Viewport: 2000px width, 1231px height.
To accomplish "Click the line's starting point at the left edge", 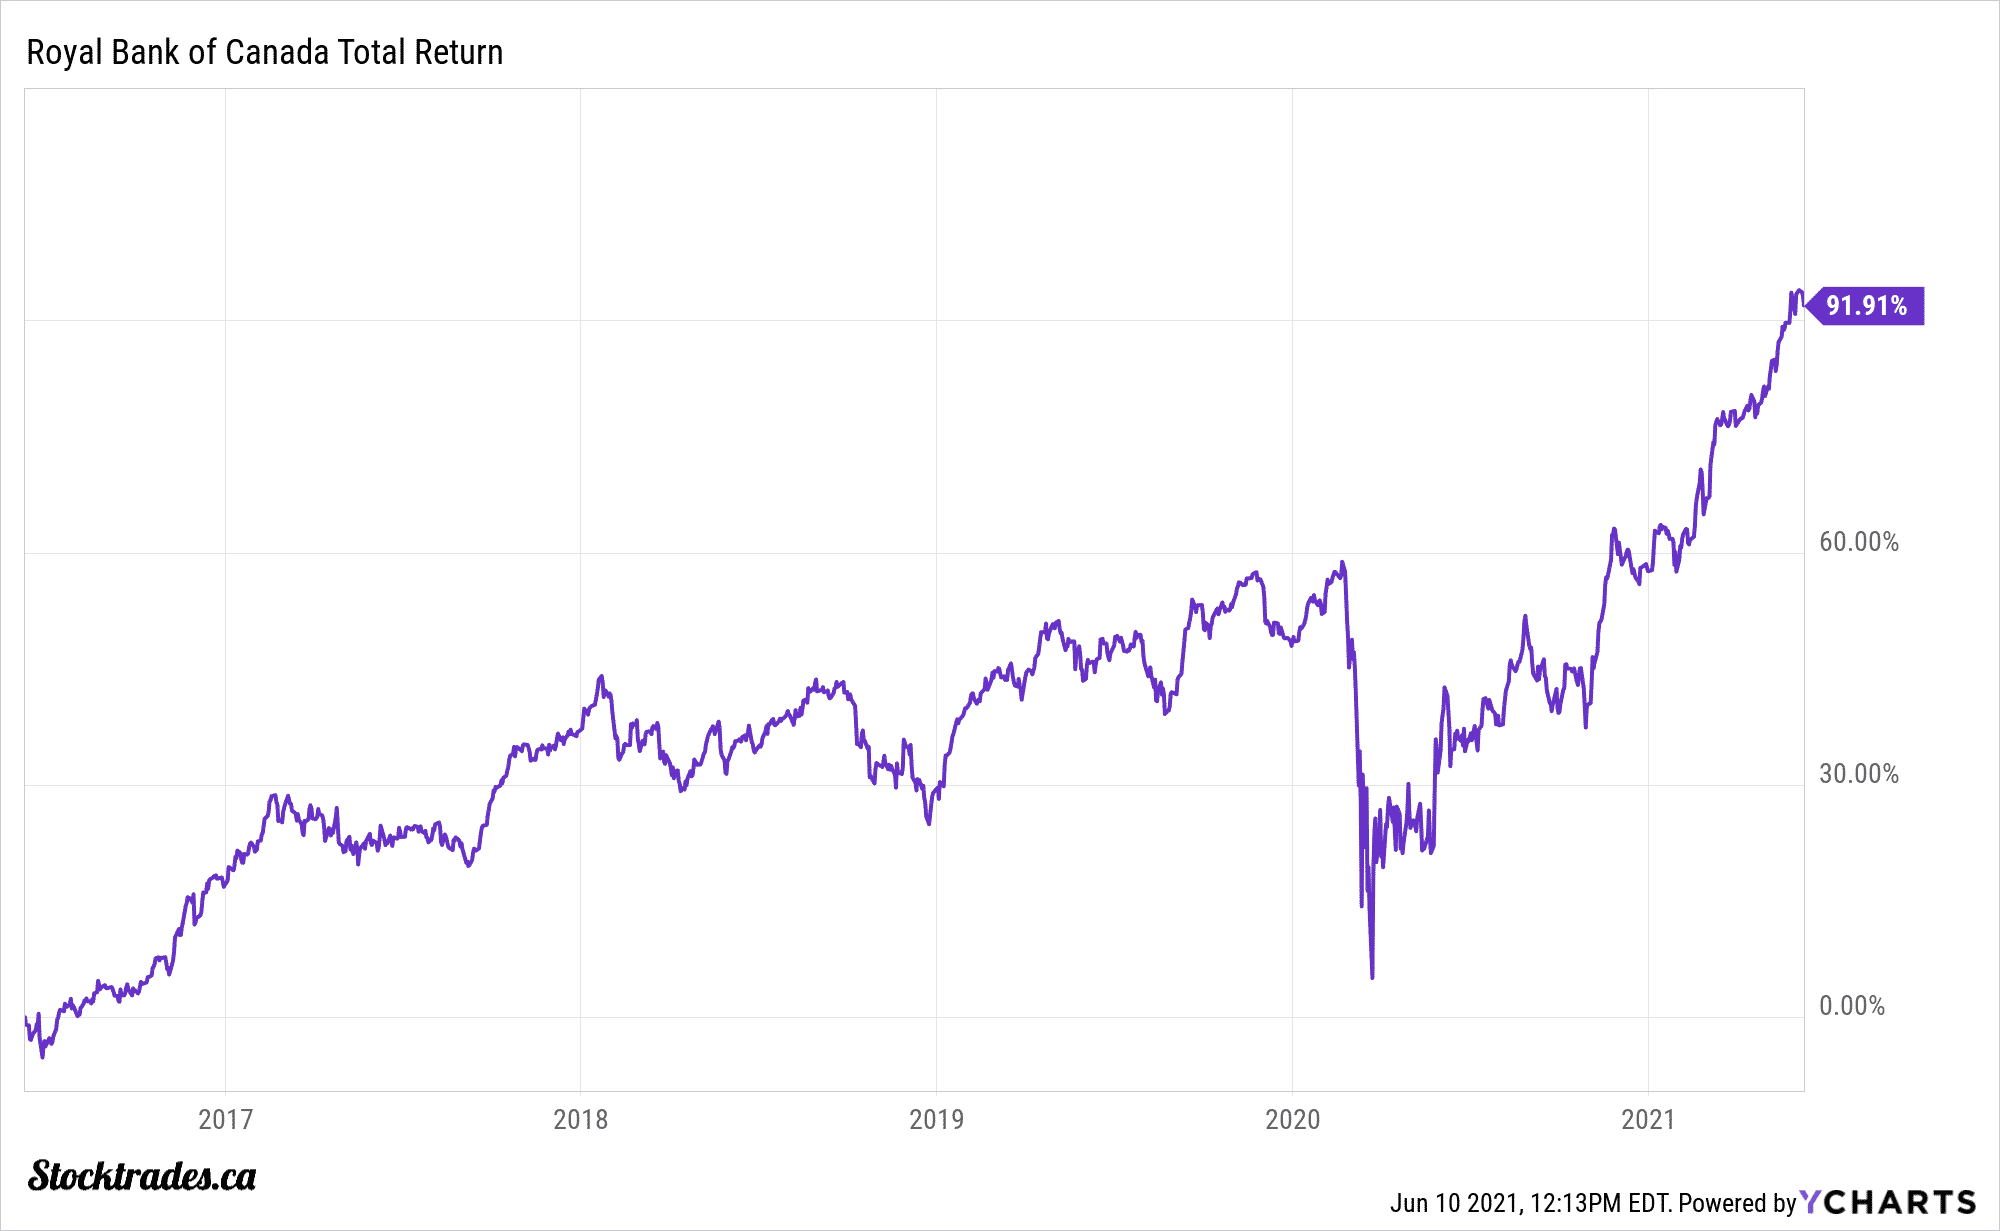I will [26, 1018].
